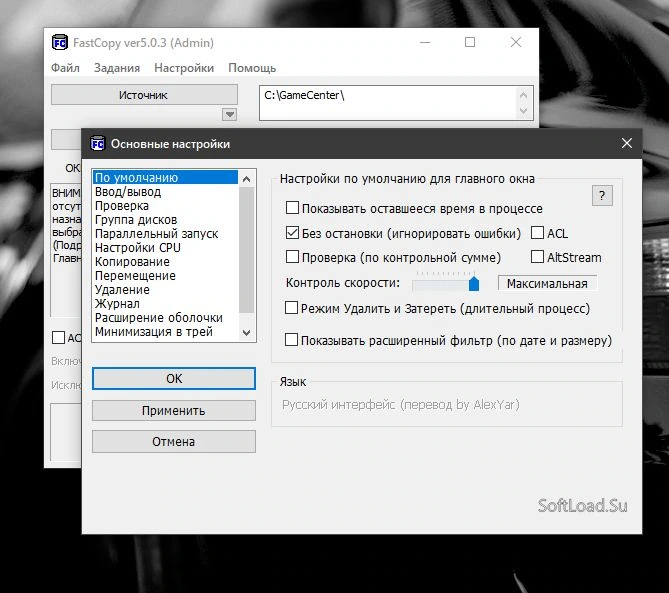Select Расширение оболочки in settings list
This screenshot has width=669, height=593.
tap(165, 317)
